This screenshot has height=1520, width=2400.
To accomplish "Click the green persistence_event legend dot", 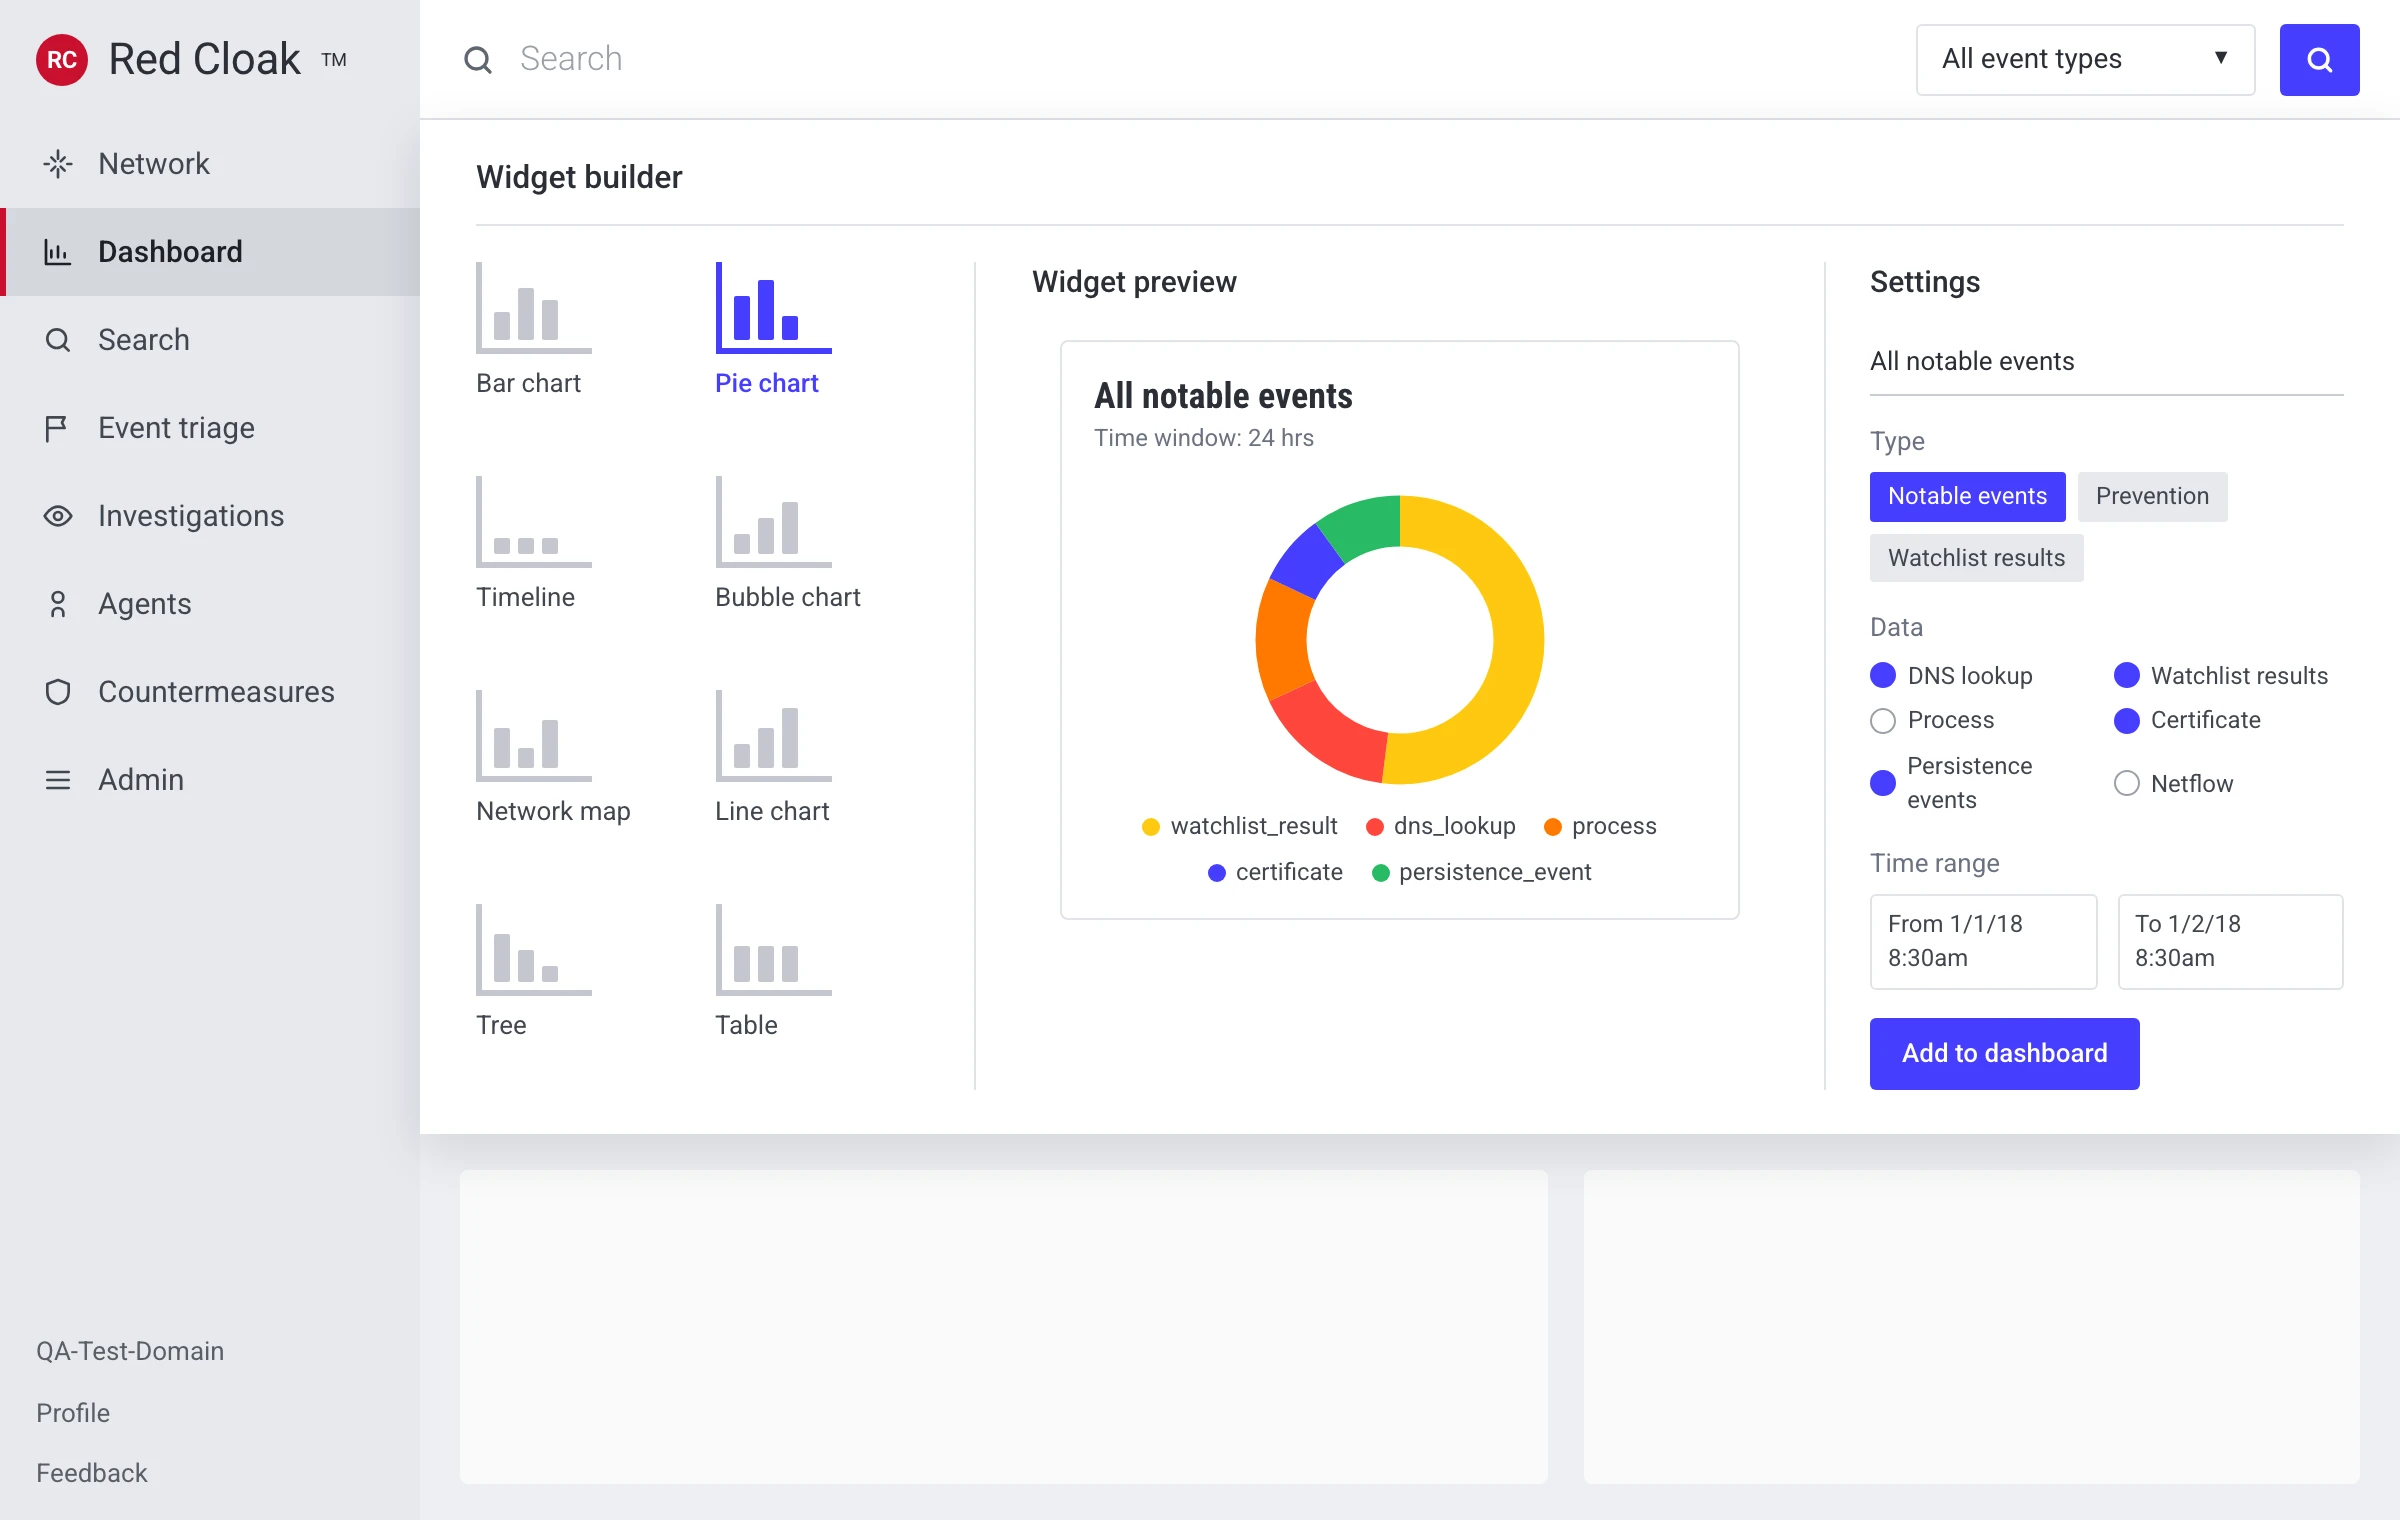I will pyautogui.click(x=1381, y=873).
